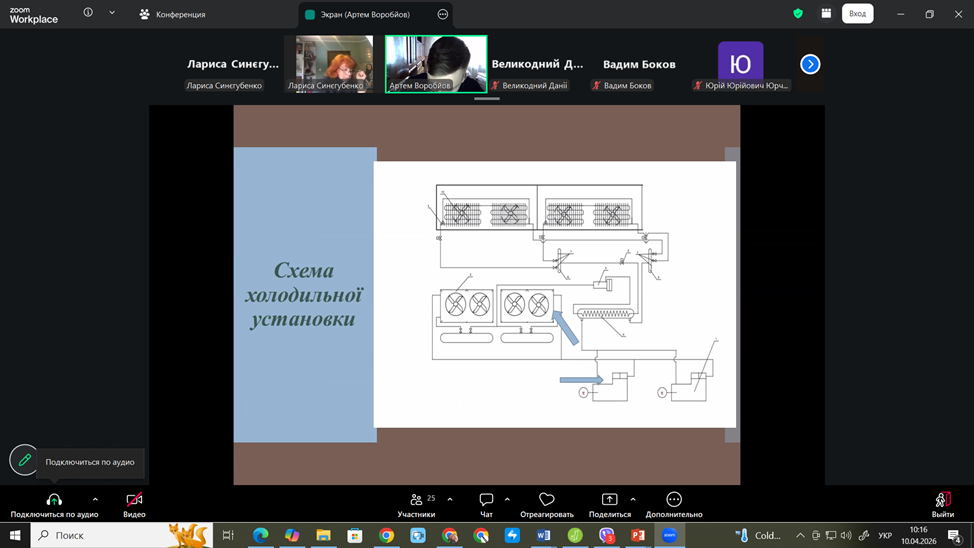Screen dimensions: 974x548
Task: Show next participants with blue arrow
Action: click(x=810, y=64)
